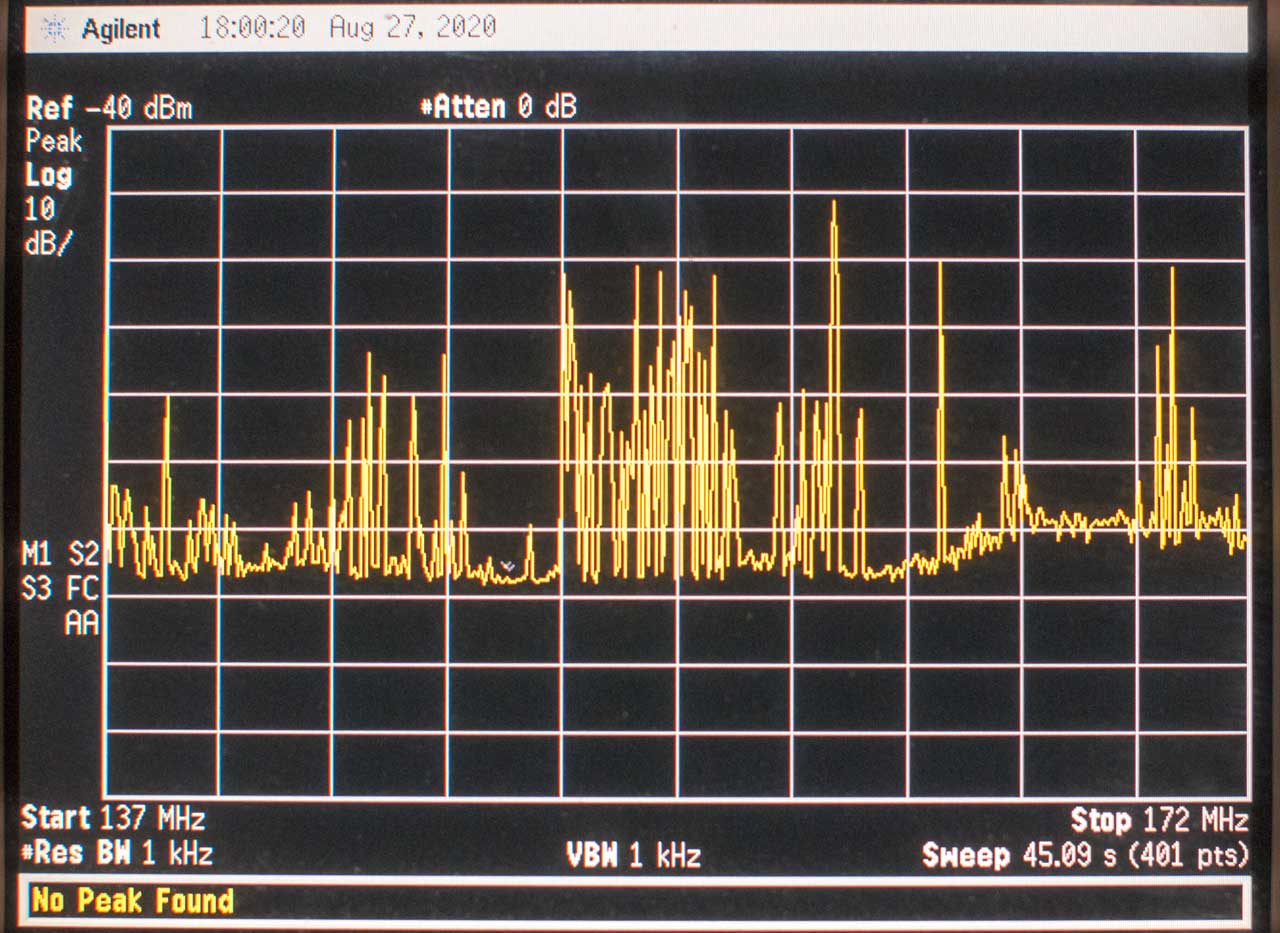Click the Agilent brand name in title bar
This screenshot has height=933, width=1280.
coord(120,30)
